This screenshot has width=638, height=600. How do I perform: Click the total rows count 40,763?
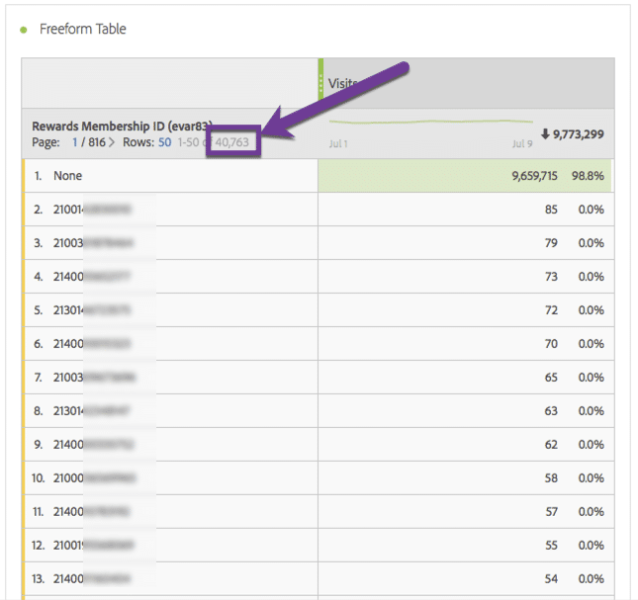coord(232,142)
